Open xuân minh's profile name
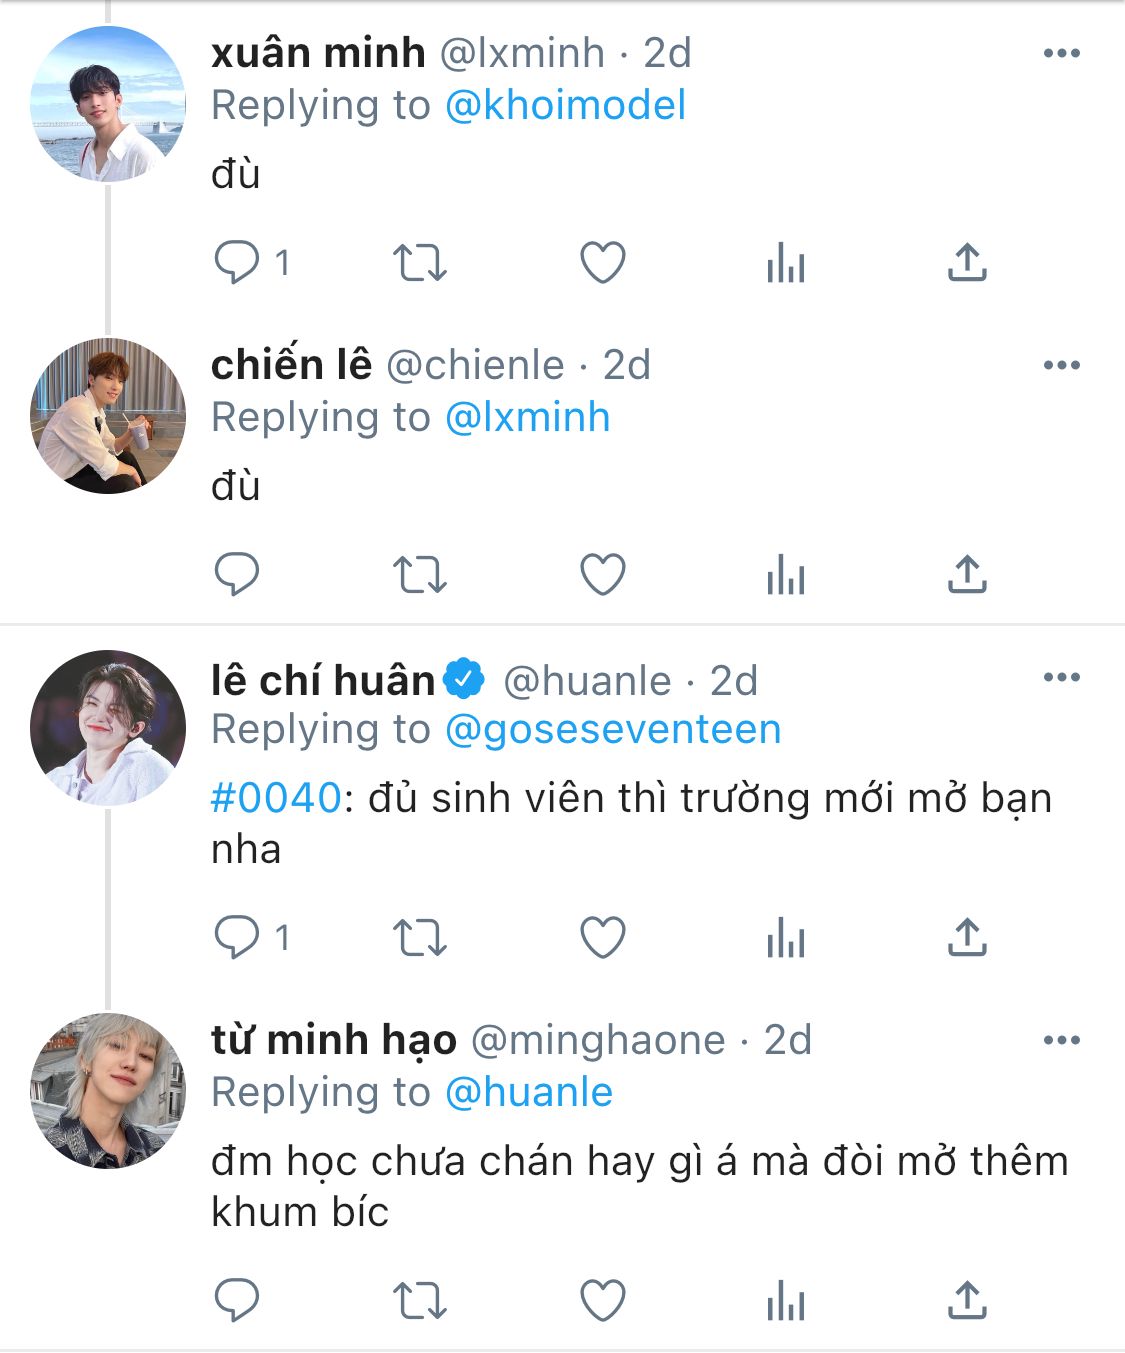This screenshot has width=1125, height=1353. tap(318, 53)
